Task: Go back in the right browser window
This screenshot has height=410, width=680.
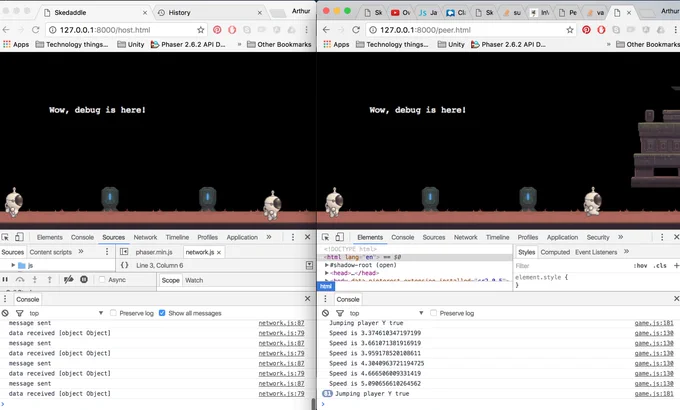Action: click(x=327, y=30)
